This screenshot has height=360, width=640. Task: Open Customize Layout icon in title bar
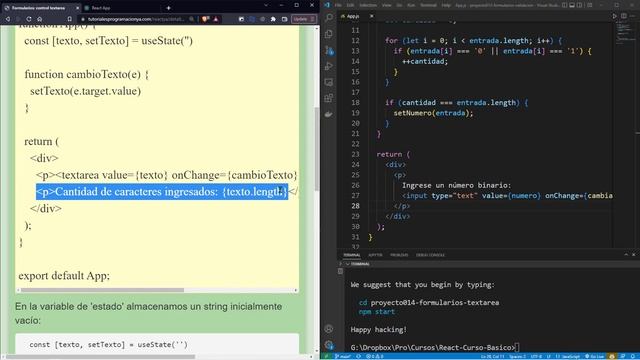click(x=590, y=5)
